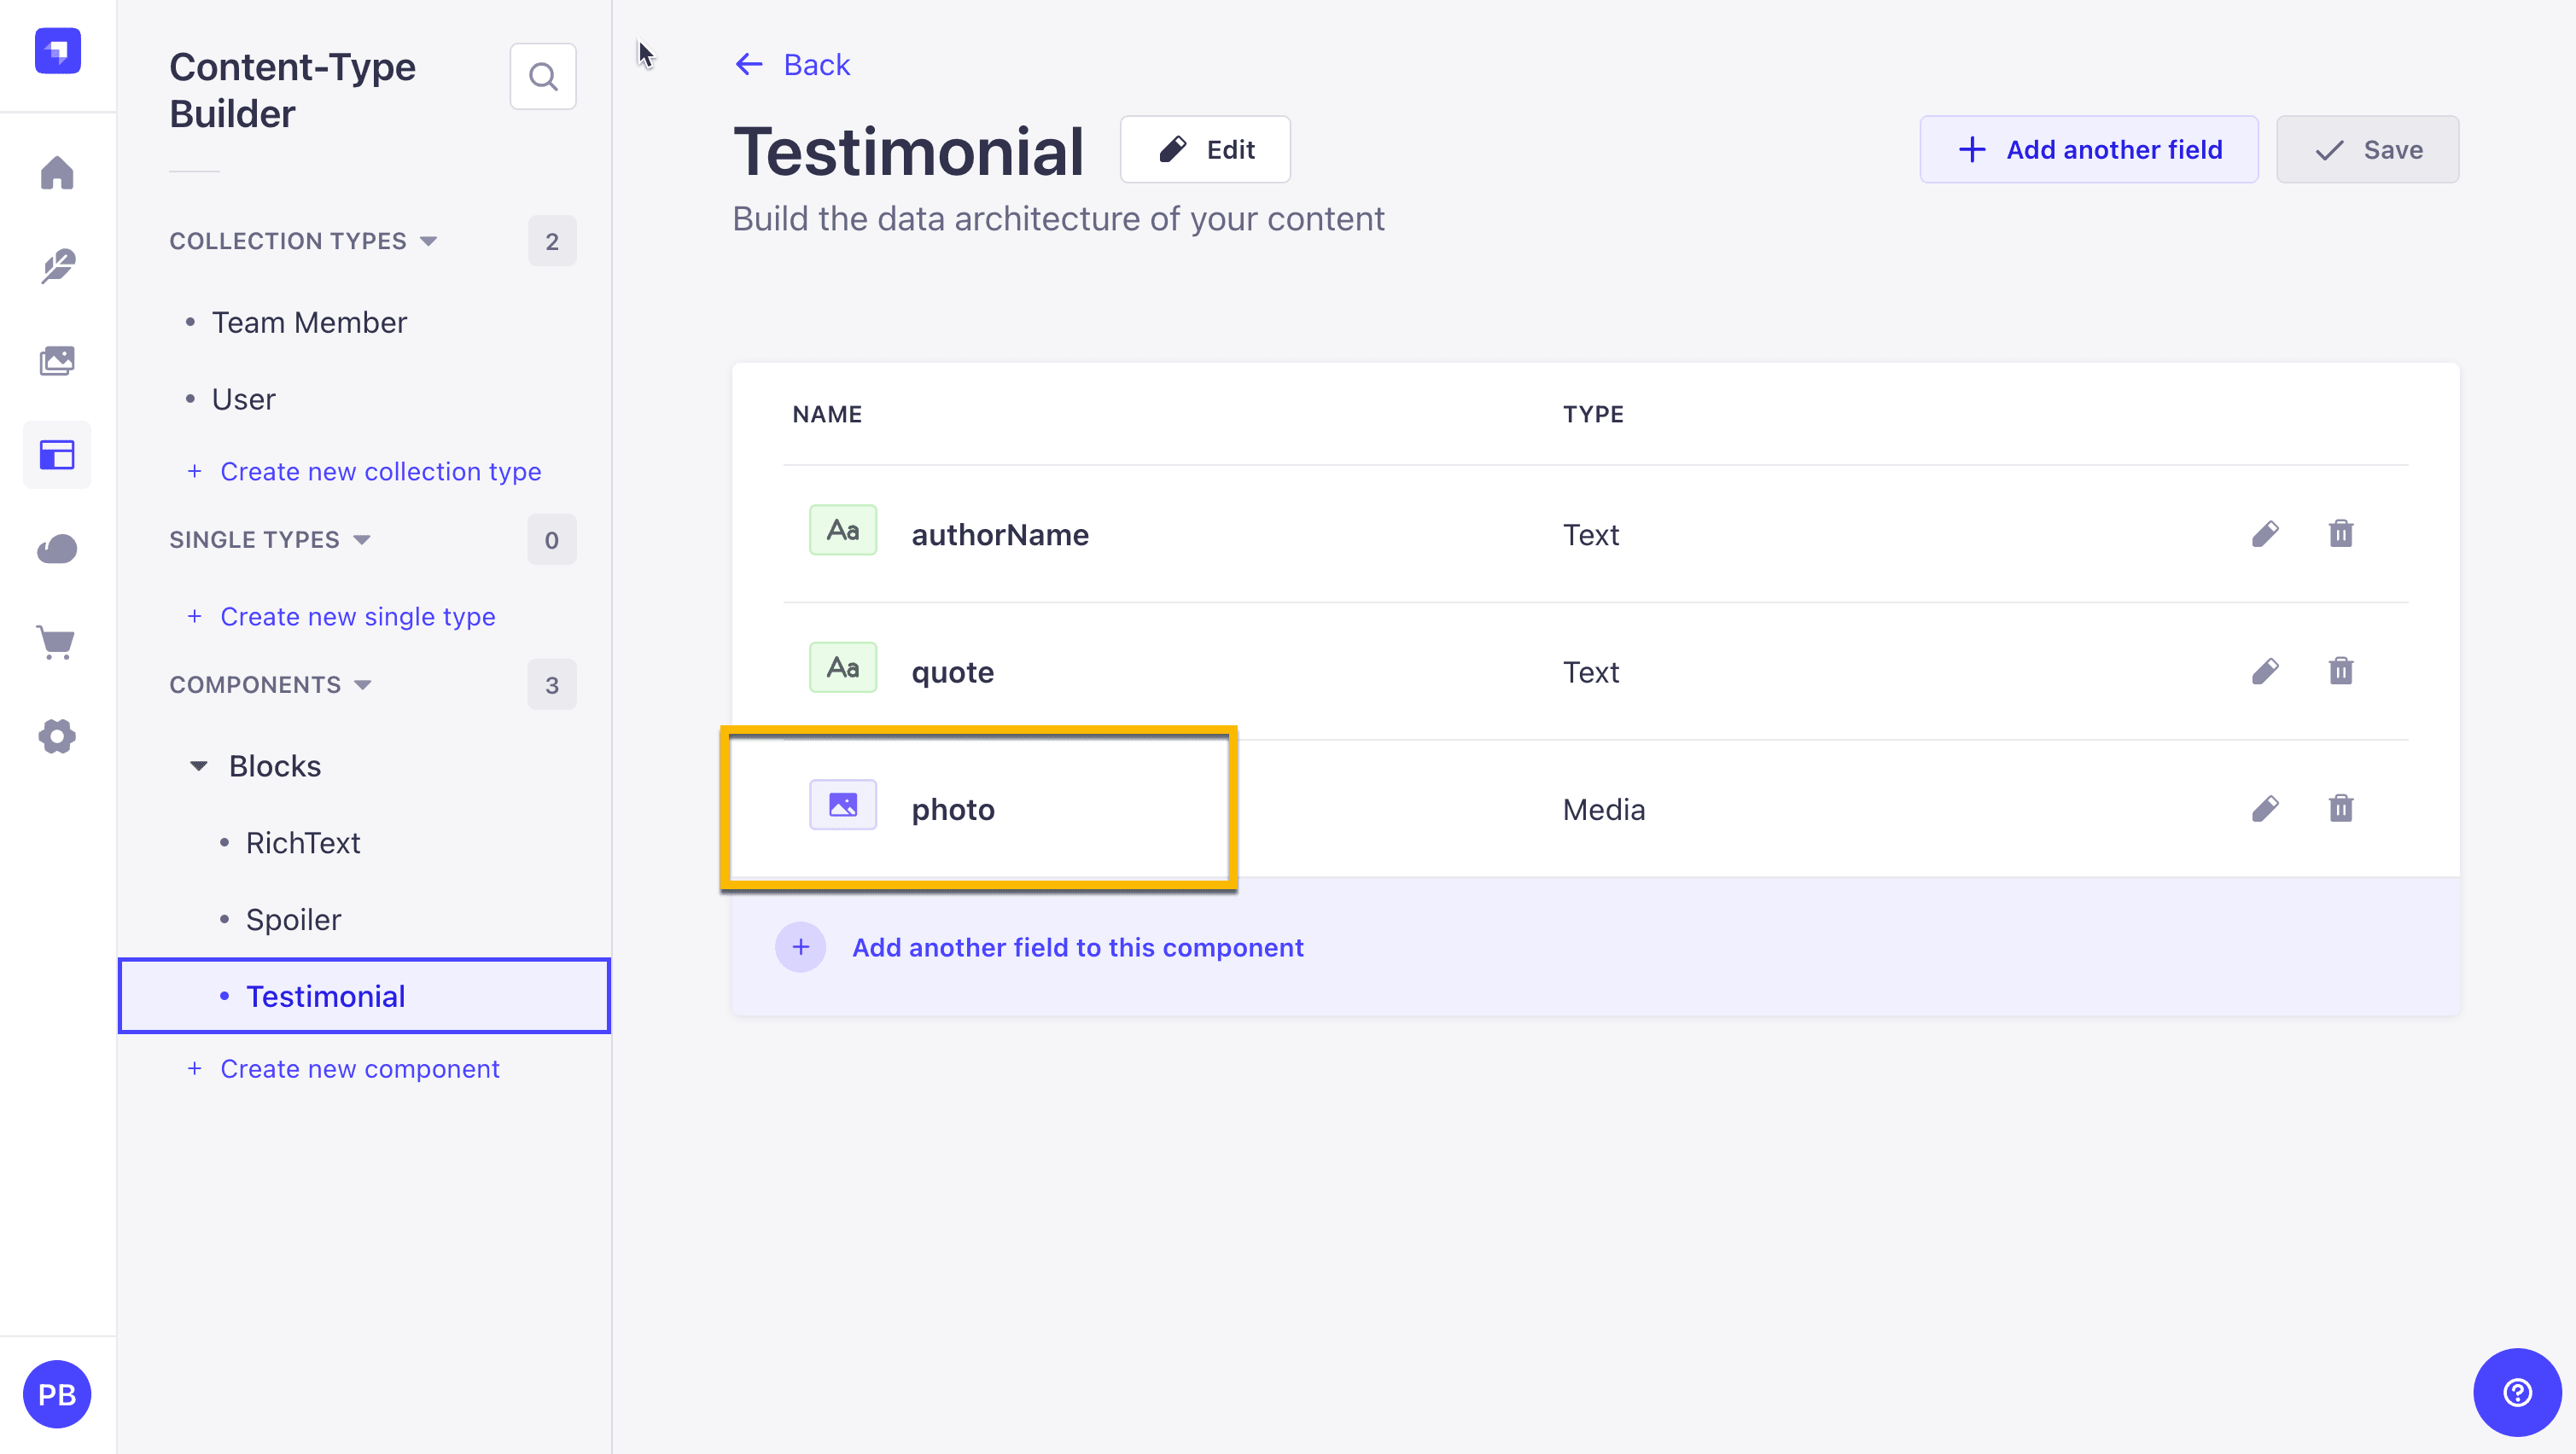Delete the photo field with trash icon
The width and height of the screenshot is (2576, 1454).
tap(2340, 808)
